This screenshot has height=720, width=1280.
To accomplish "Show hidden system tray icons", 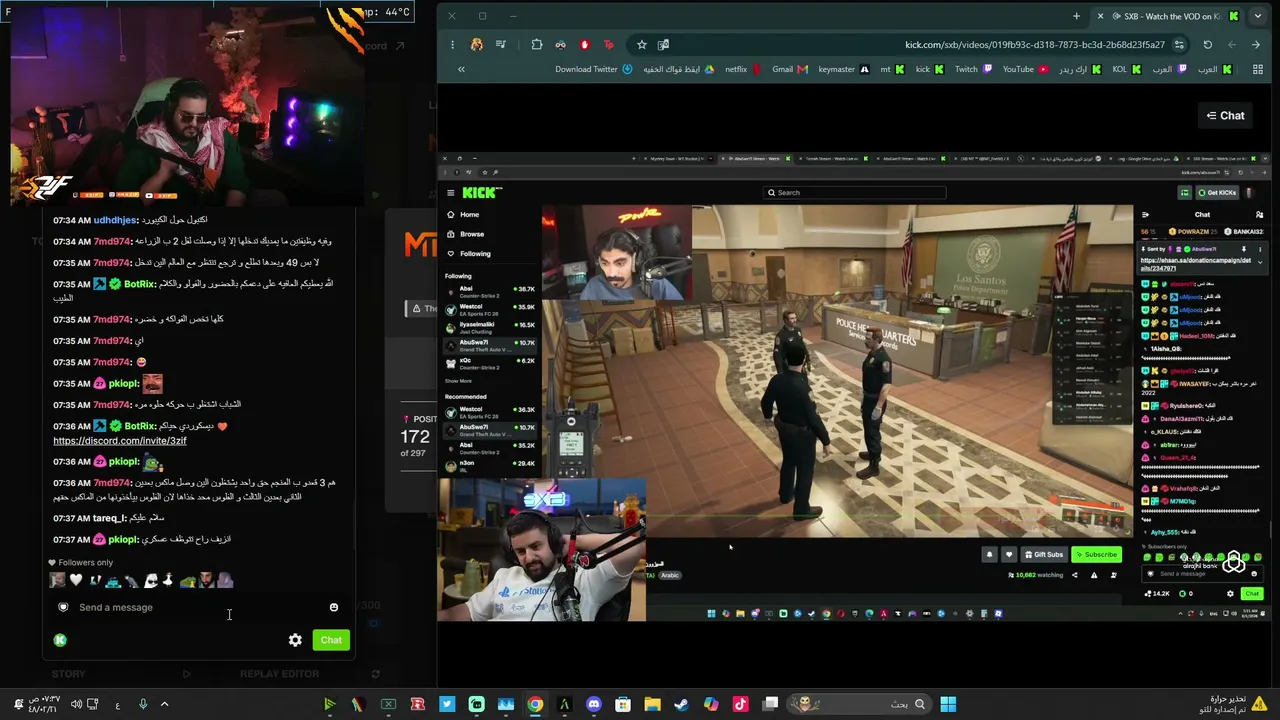I will coord(164,704).
